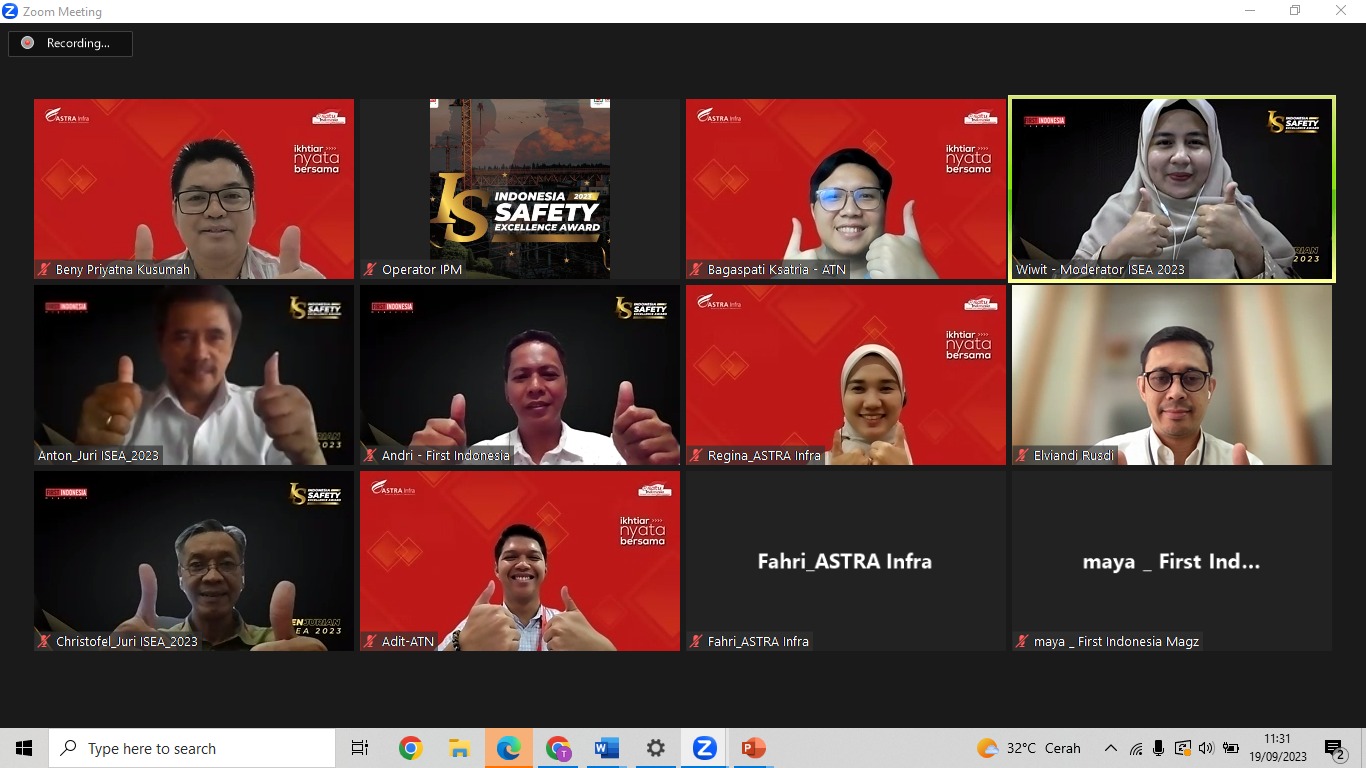1366x768 pixels.
Task: Click the Type here to search box
Action: pyautogui.click(x=192, y=748)
